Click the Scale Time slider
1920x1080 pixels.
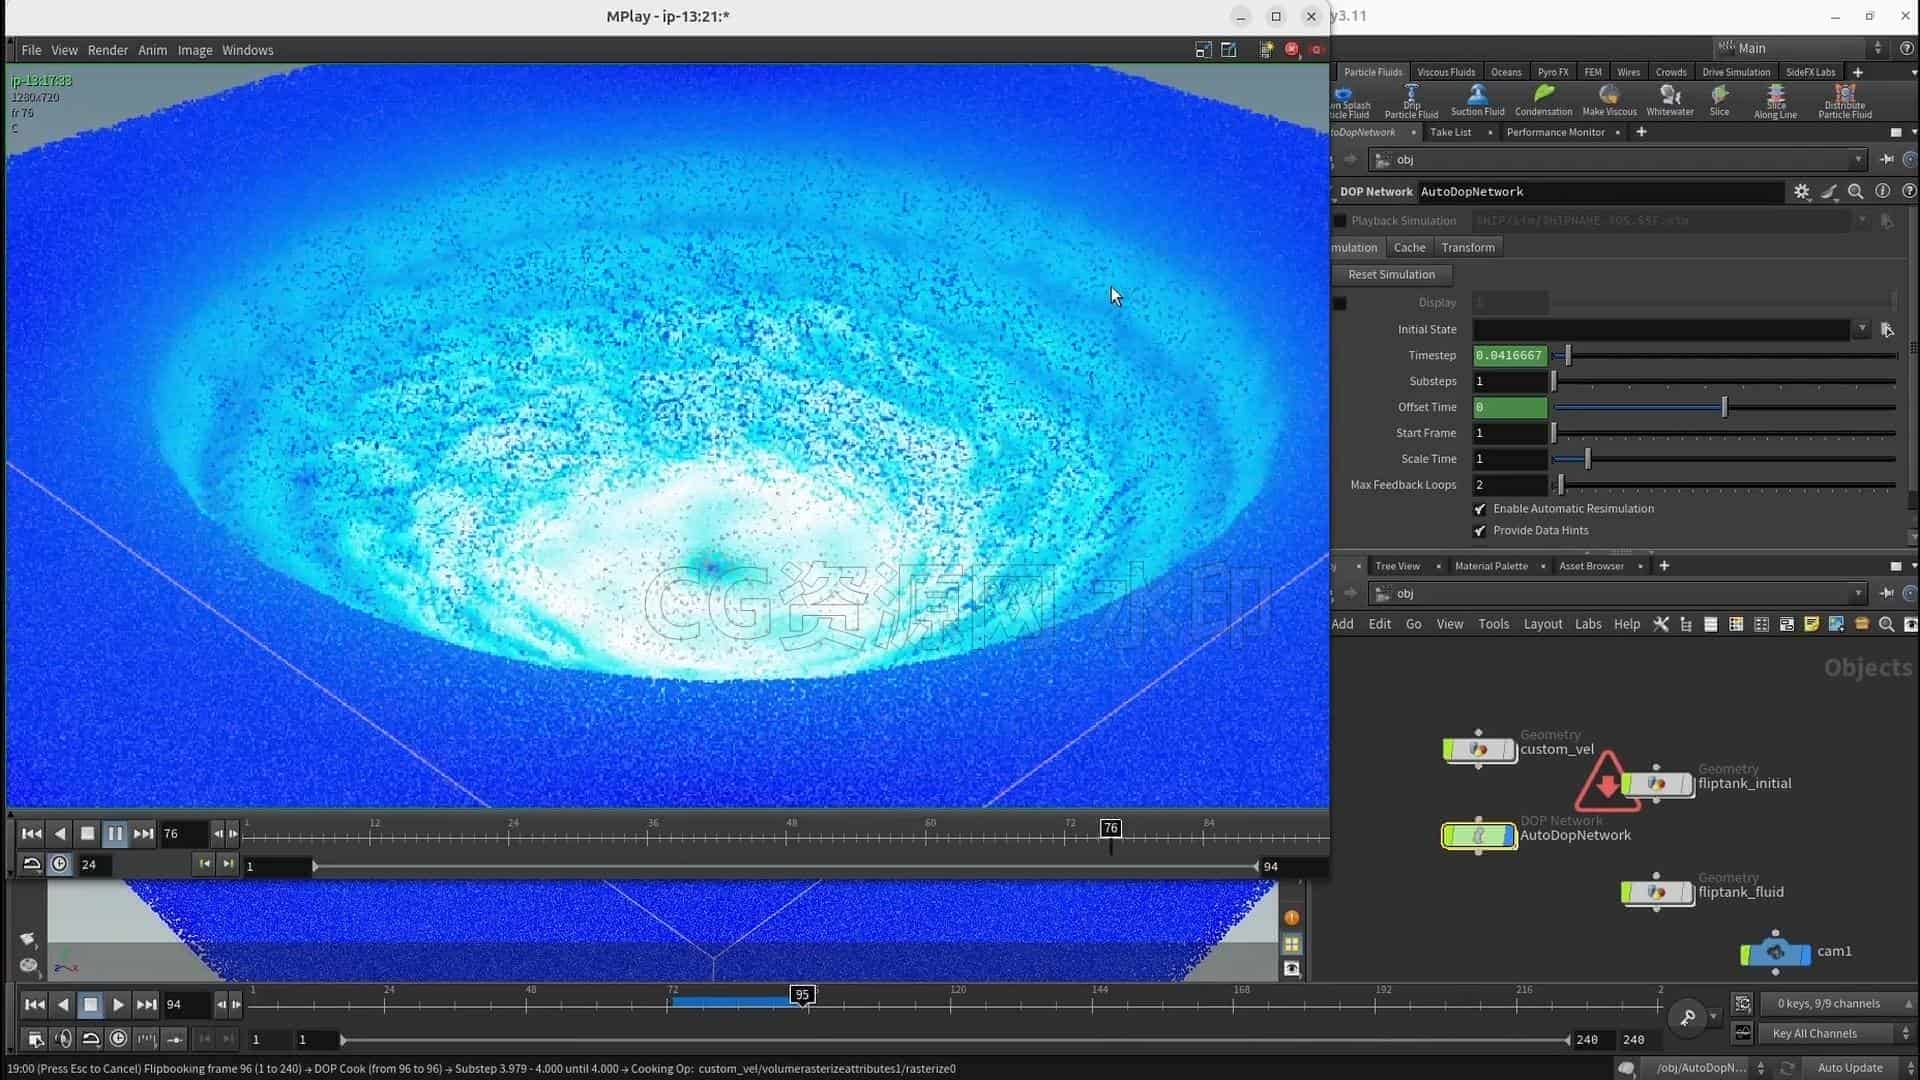(1724, 459)
